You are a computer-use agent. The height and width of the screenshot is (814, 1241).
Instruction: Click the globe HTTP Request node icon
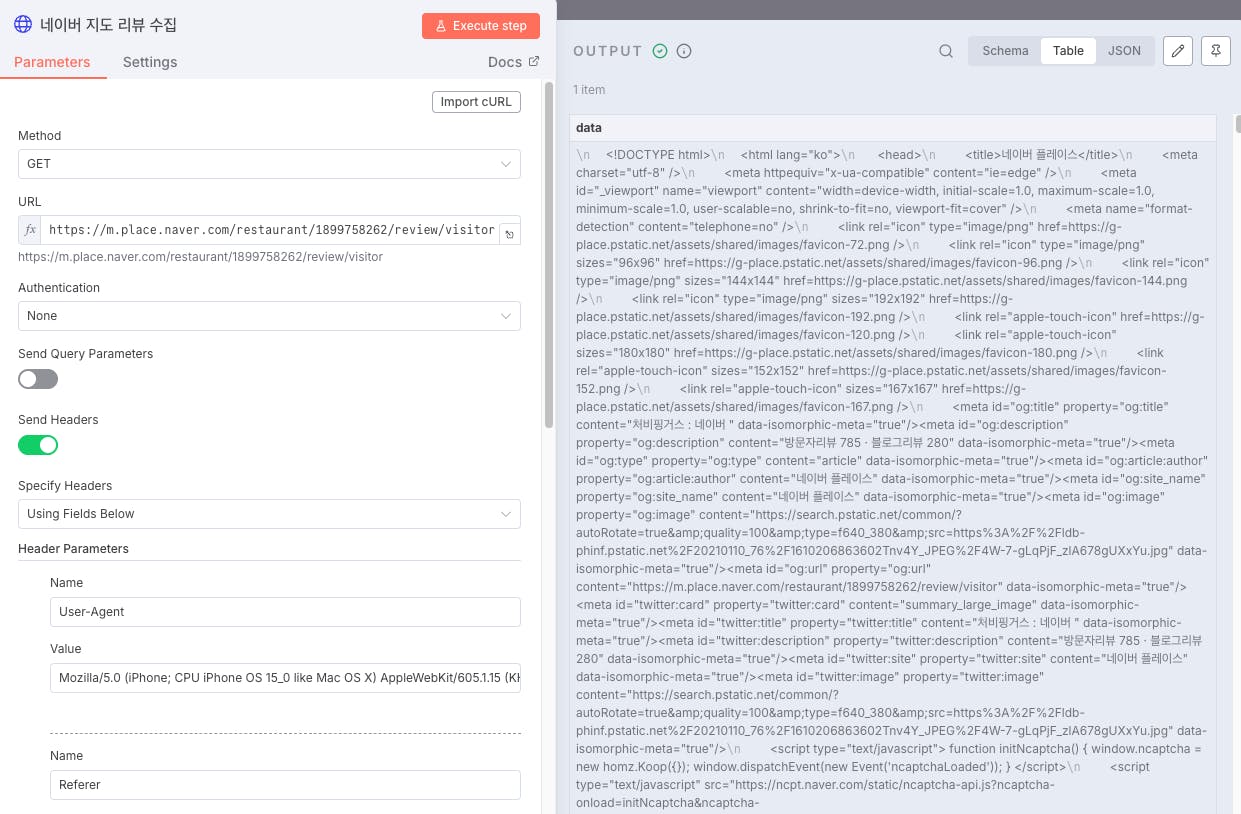tap(23, 24)
